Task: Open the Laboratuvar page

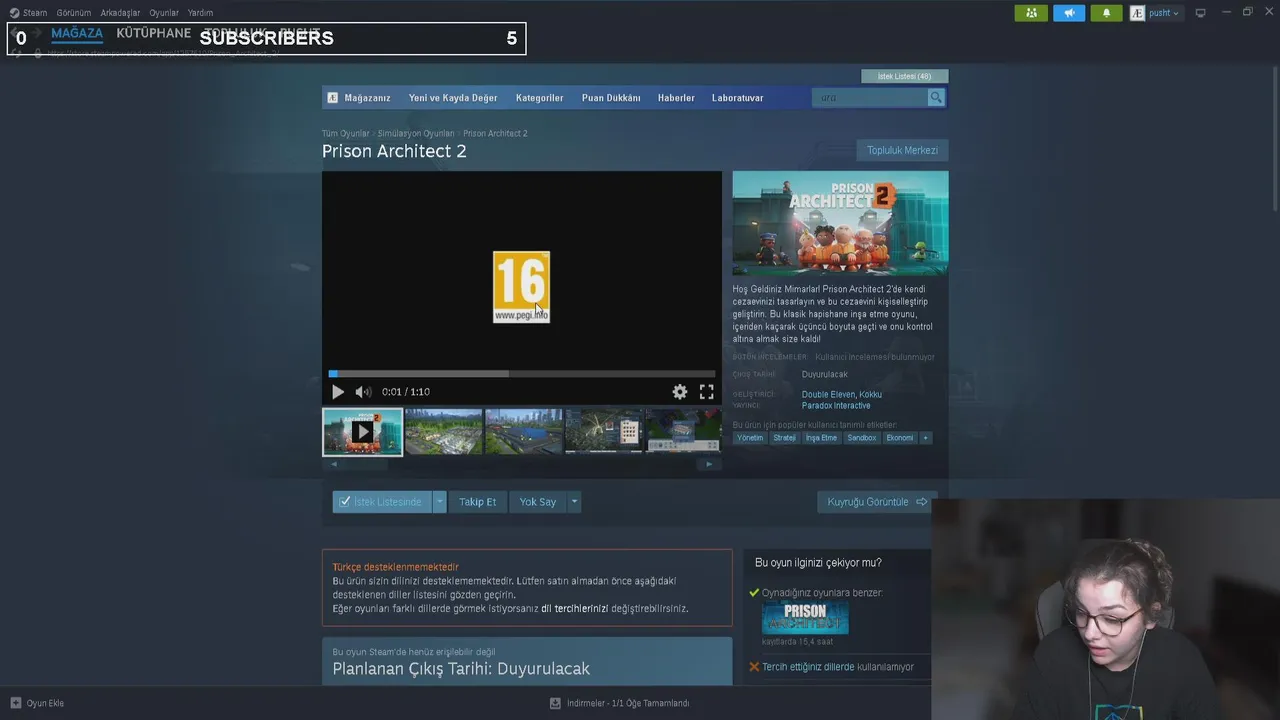Action: coord(737,98)
